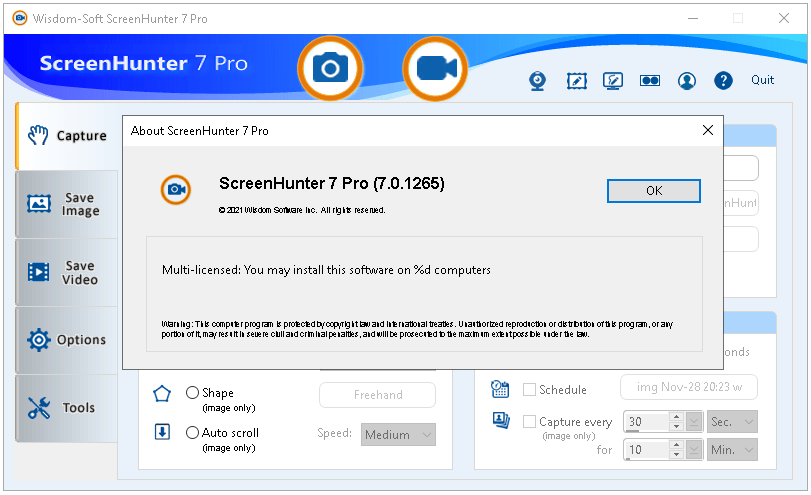The image size is (811, 495).
Task: Go to the Options tab
Action: click(x=67, y=340)
